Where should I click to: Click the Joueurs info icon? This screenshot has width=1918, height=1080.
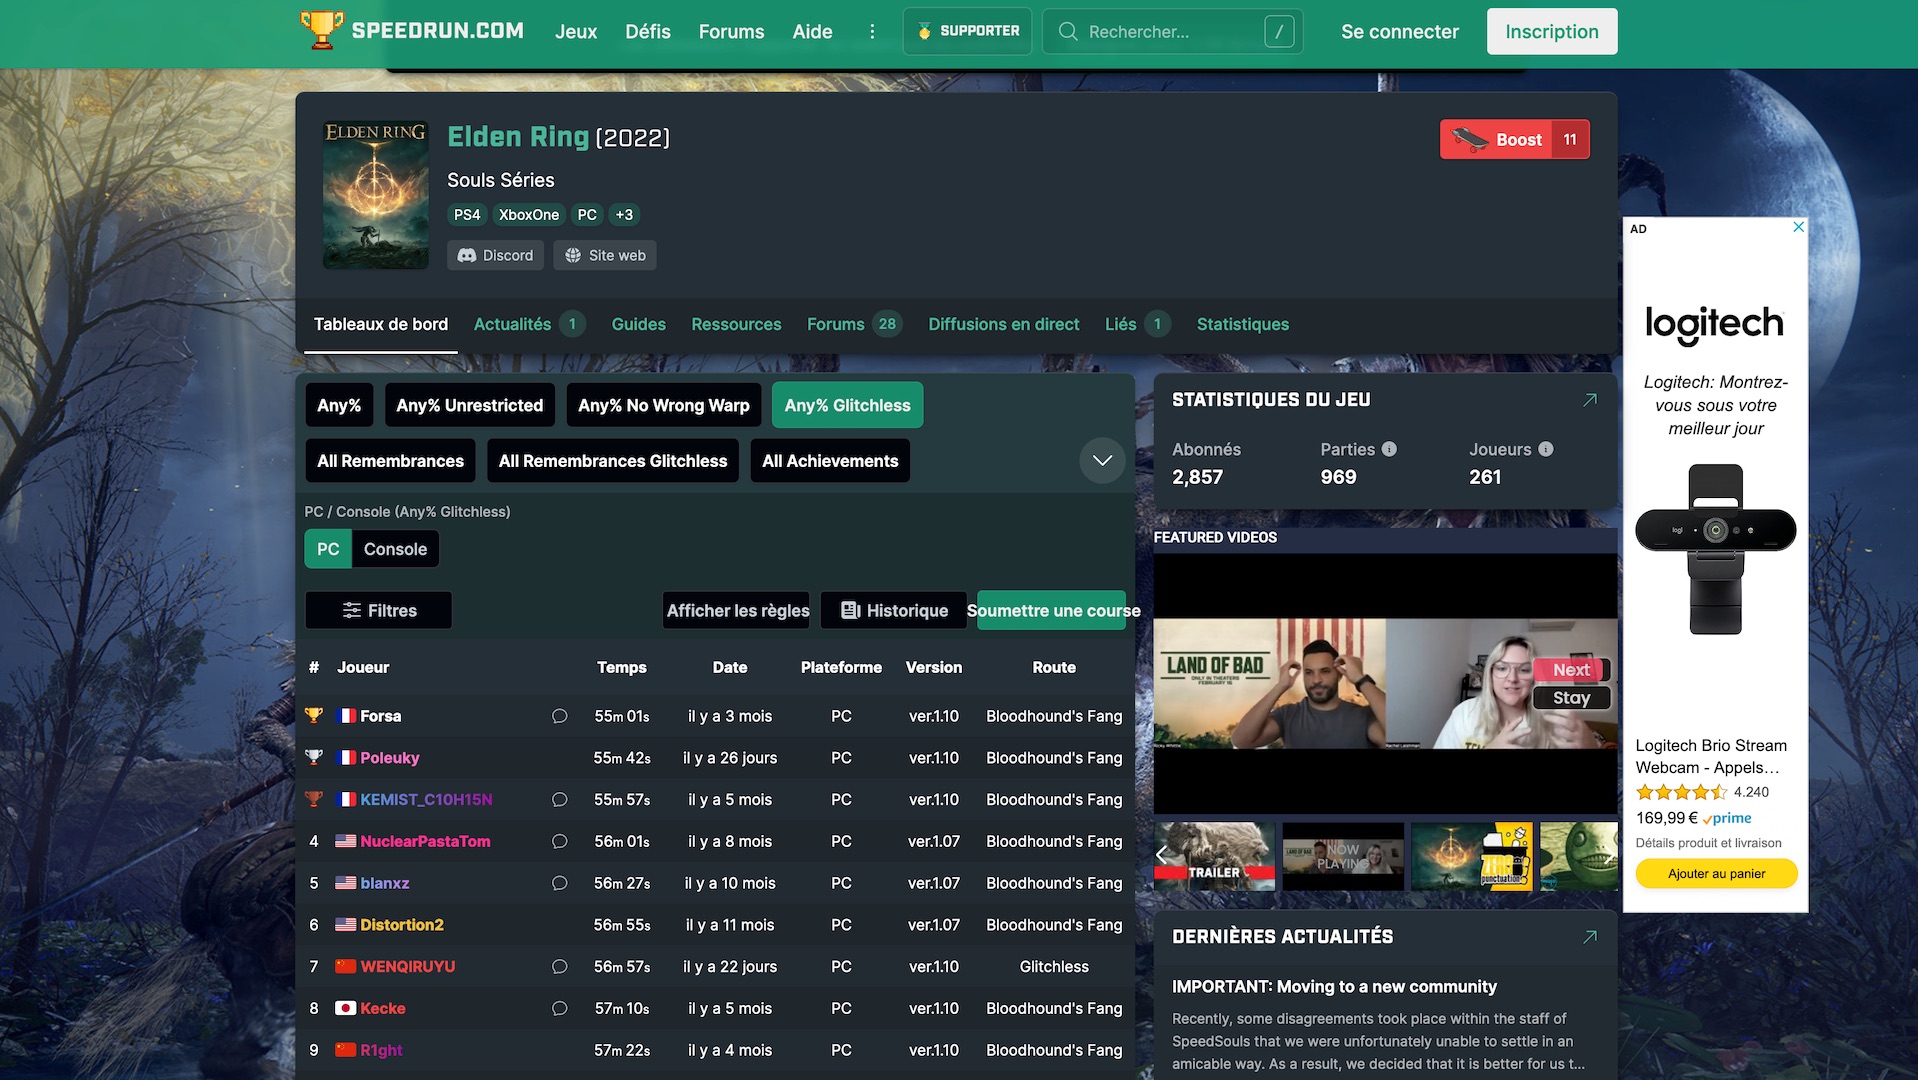click(x=1546, y=449)
